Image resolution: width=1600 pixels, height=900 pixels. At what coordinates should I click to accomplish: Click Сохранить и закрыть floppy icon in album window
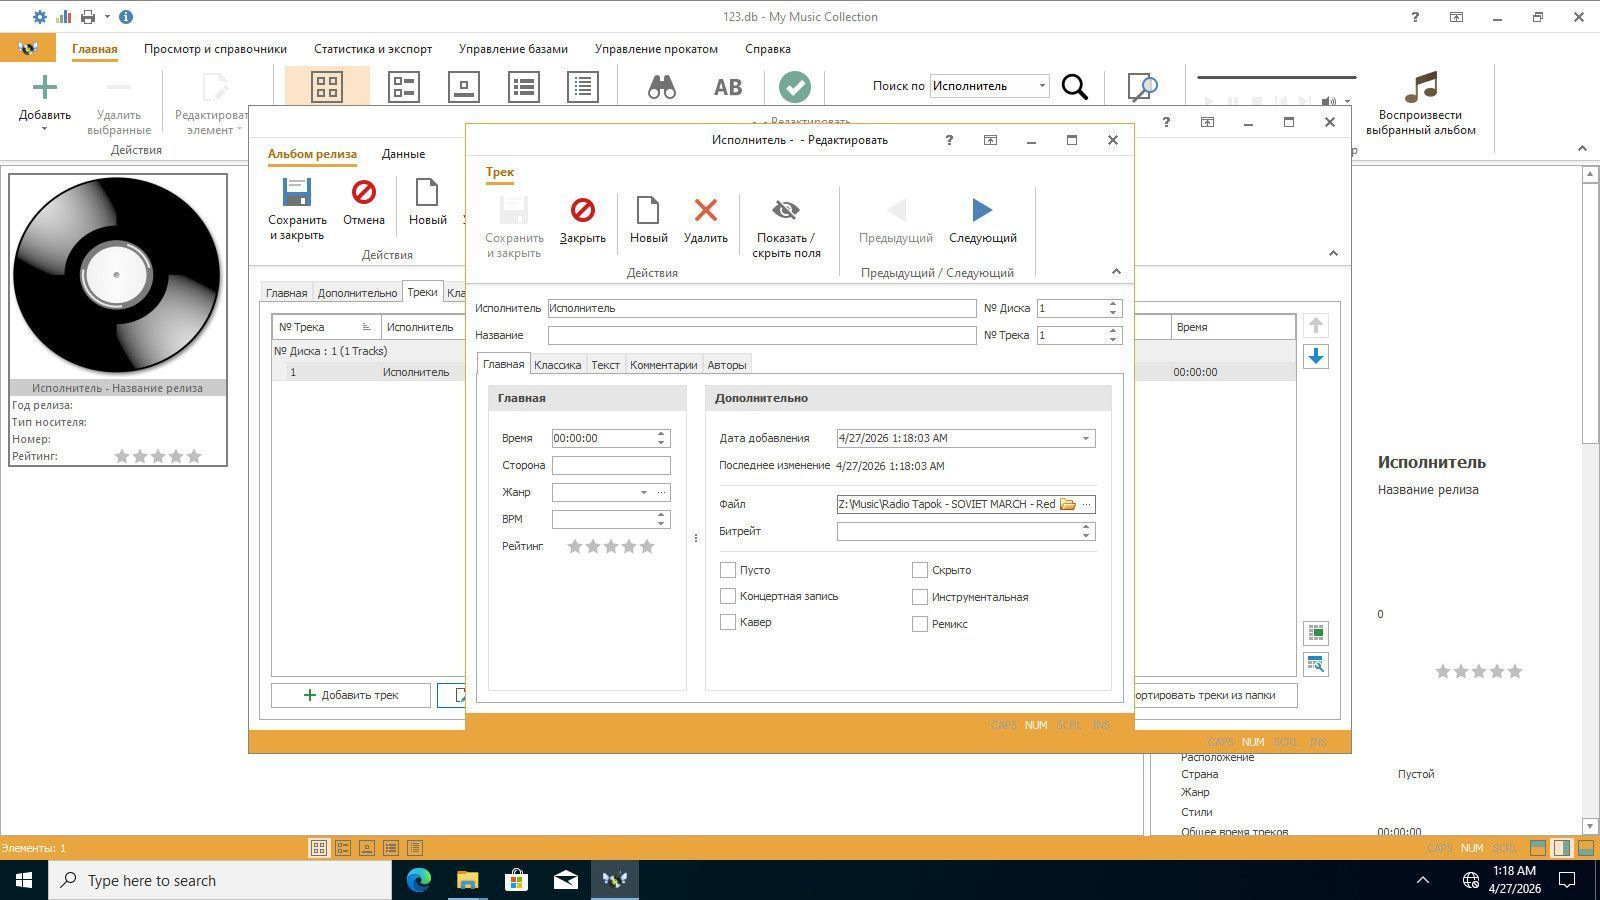click(x=297, y=192)
